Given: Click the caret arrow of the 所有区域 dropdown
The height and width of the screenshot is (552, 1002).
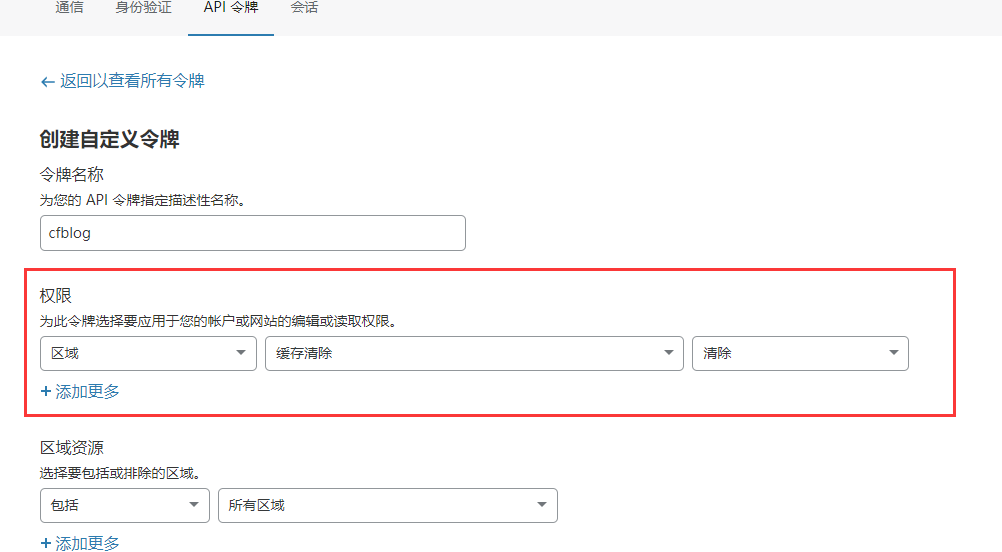Looking at the screenshot, I should (541, 505).
